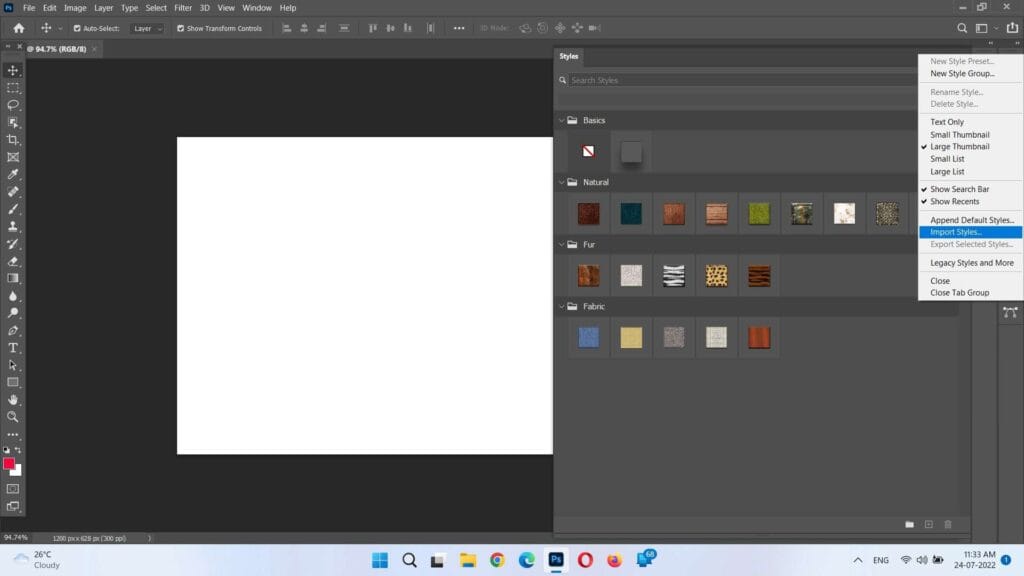Click the create new group folder icon
This screenshot has width=1024, height=576.
[909, 524]
